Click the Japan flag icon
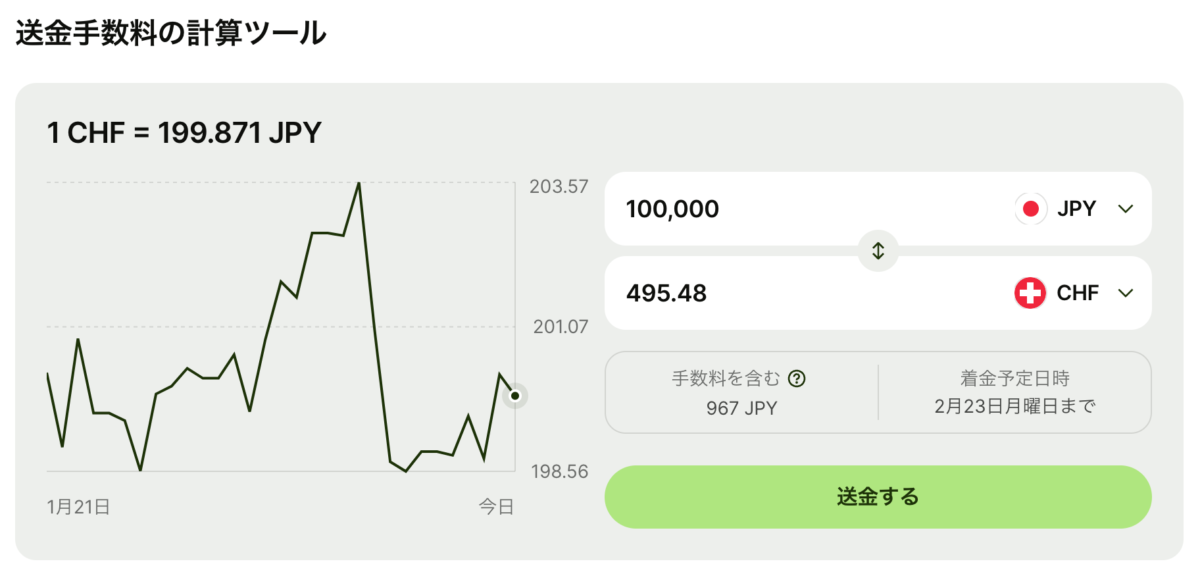Screen dimensions: 1200x576 click(1031, 209)
